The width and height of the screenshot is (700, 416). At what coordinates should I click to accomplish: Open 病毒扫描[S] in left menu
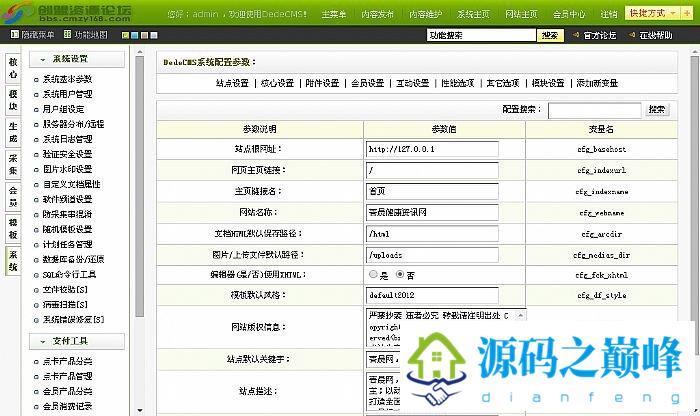coord(65,304)
